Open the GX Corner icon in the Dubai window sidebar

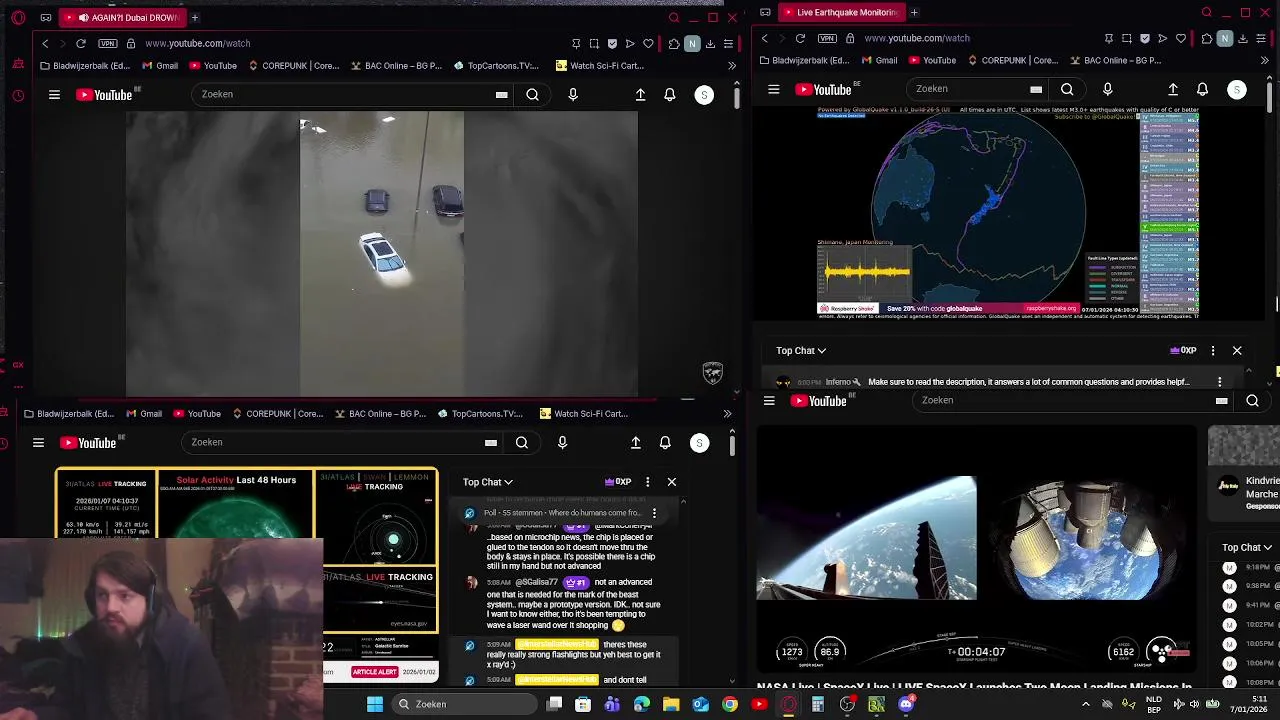[x=18, y=365]
